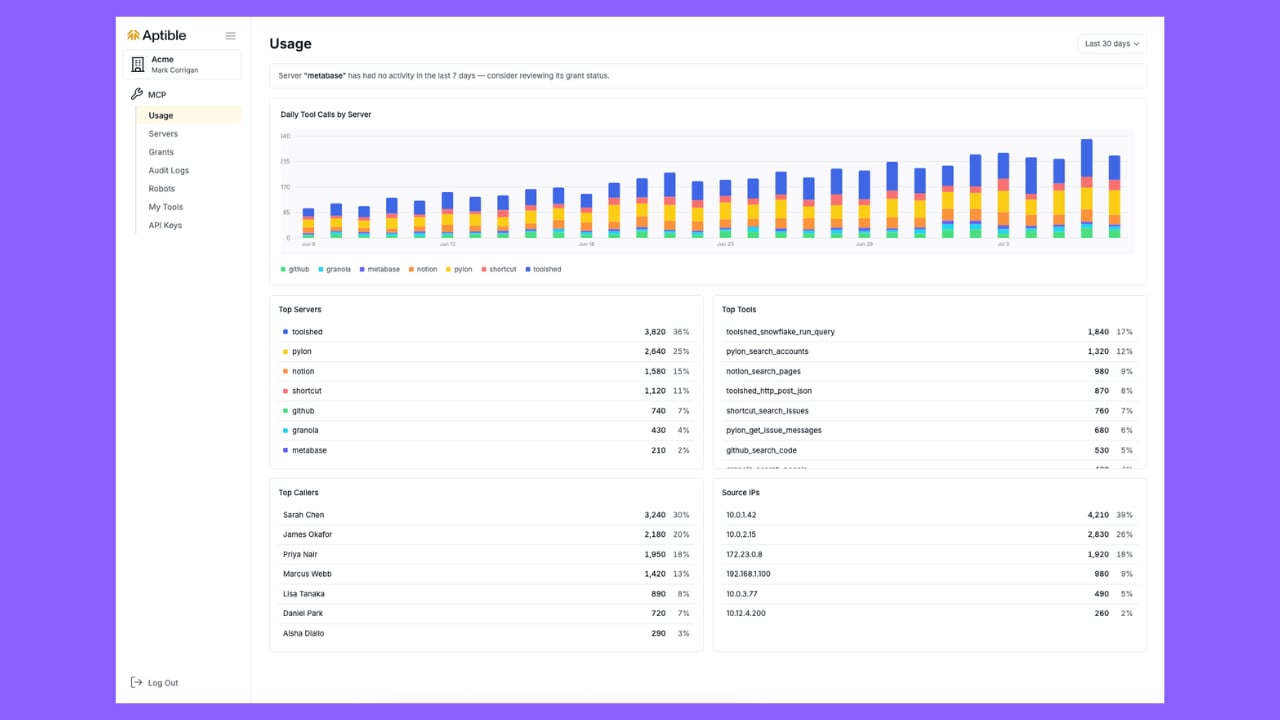Select granola row in Top Servers

coord(486,430)
